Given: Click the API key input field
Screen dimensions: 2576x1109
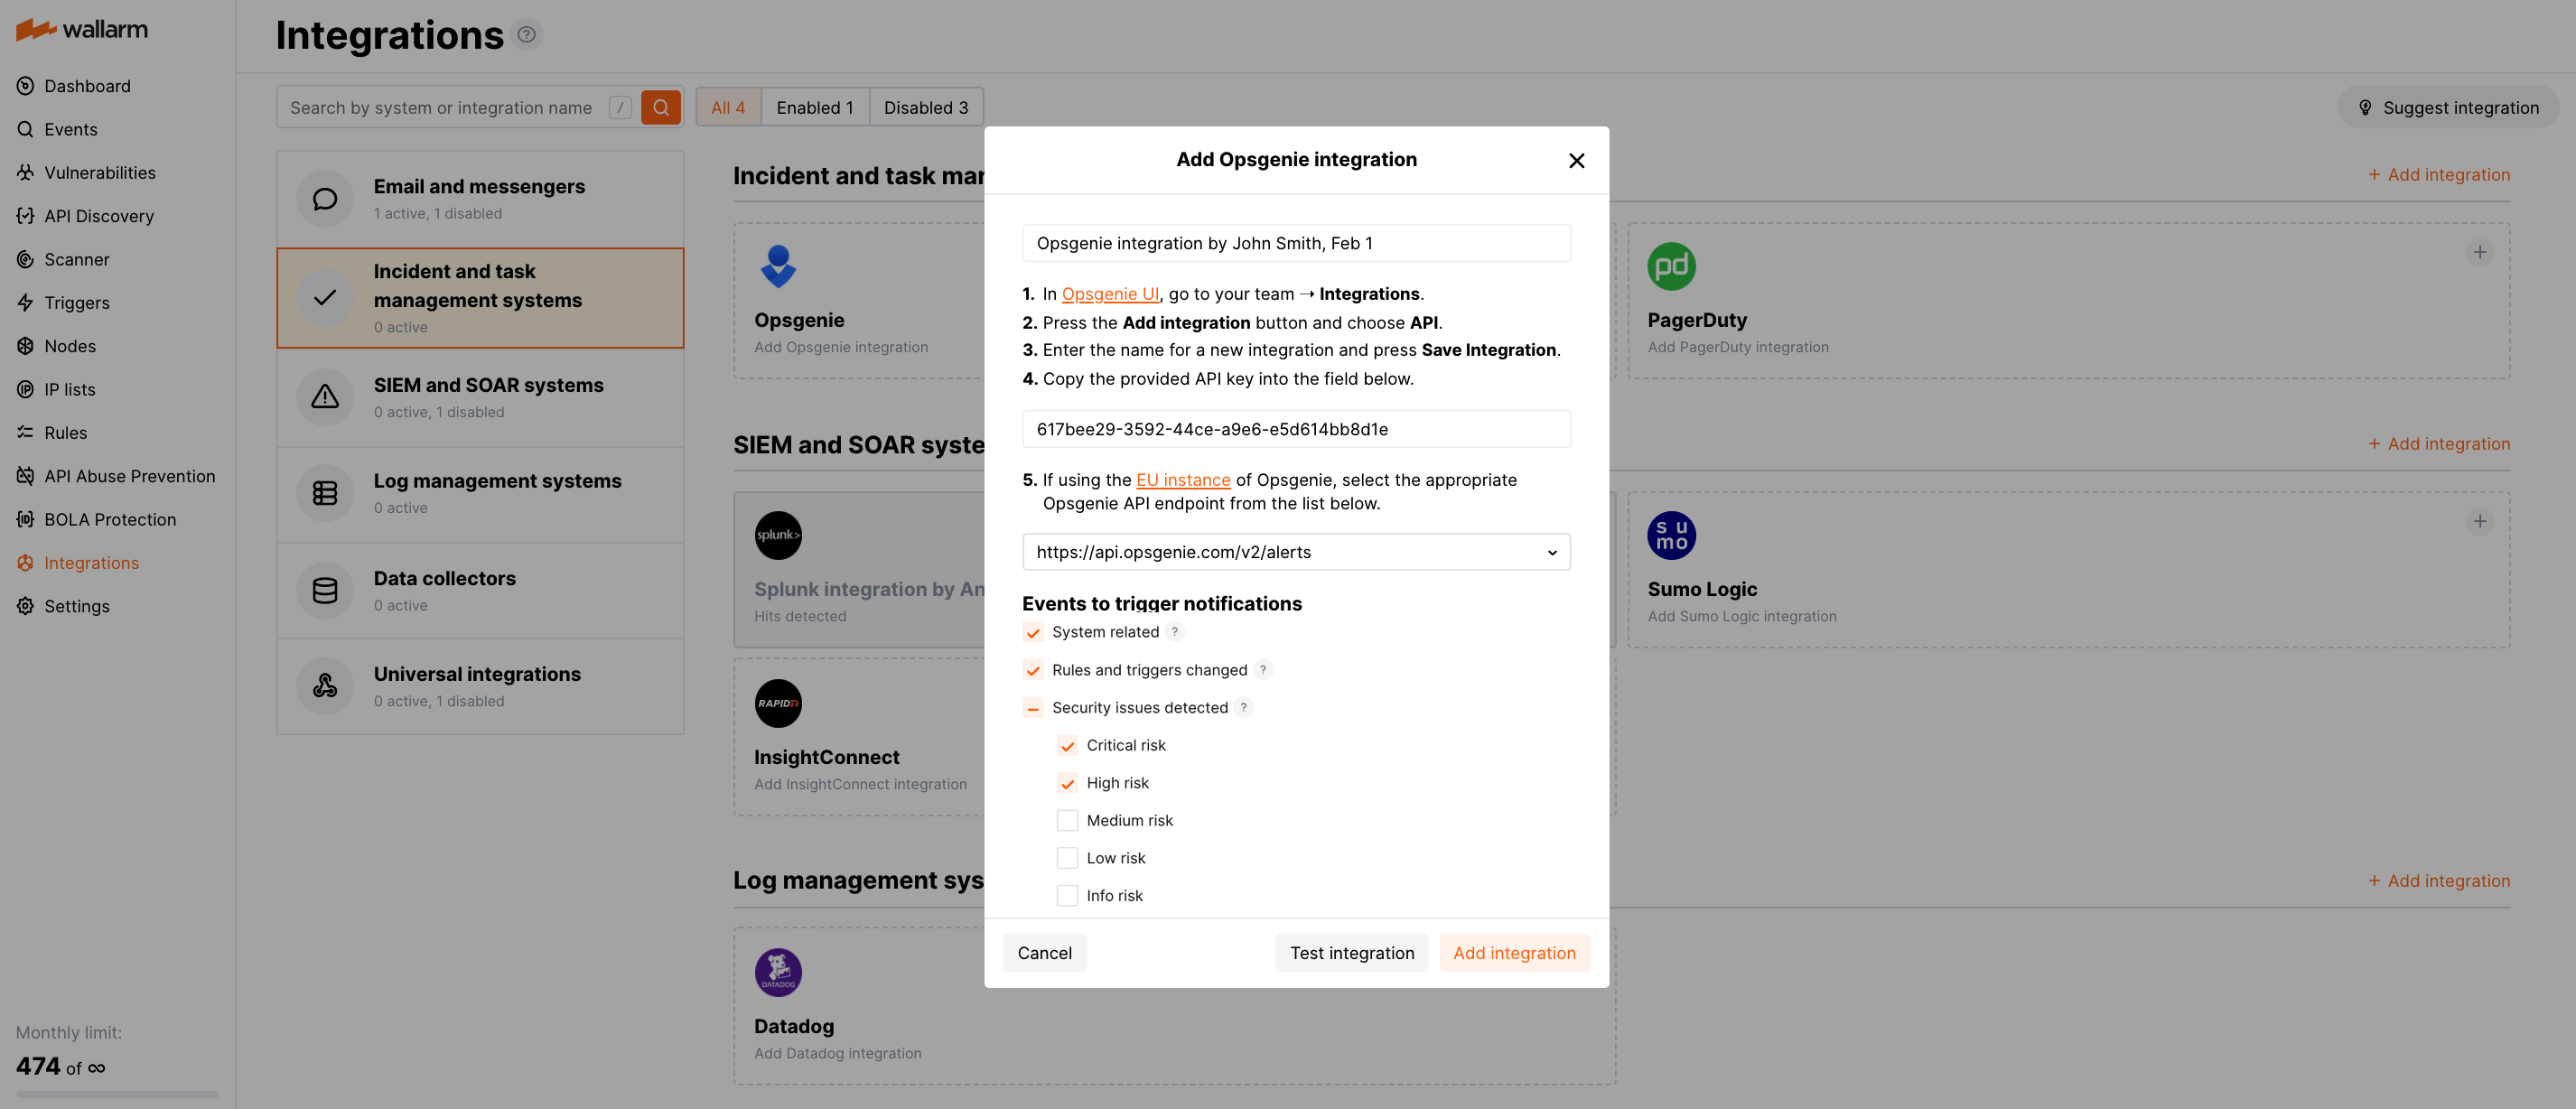Looking at the screenshot, I should click(x=1296, y=429).
